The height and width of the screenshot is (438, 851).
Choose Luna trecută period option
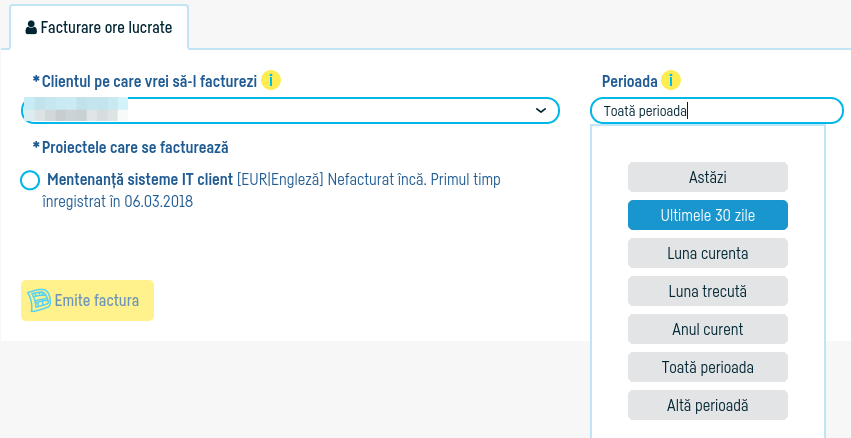click(x=708, y=291)
